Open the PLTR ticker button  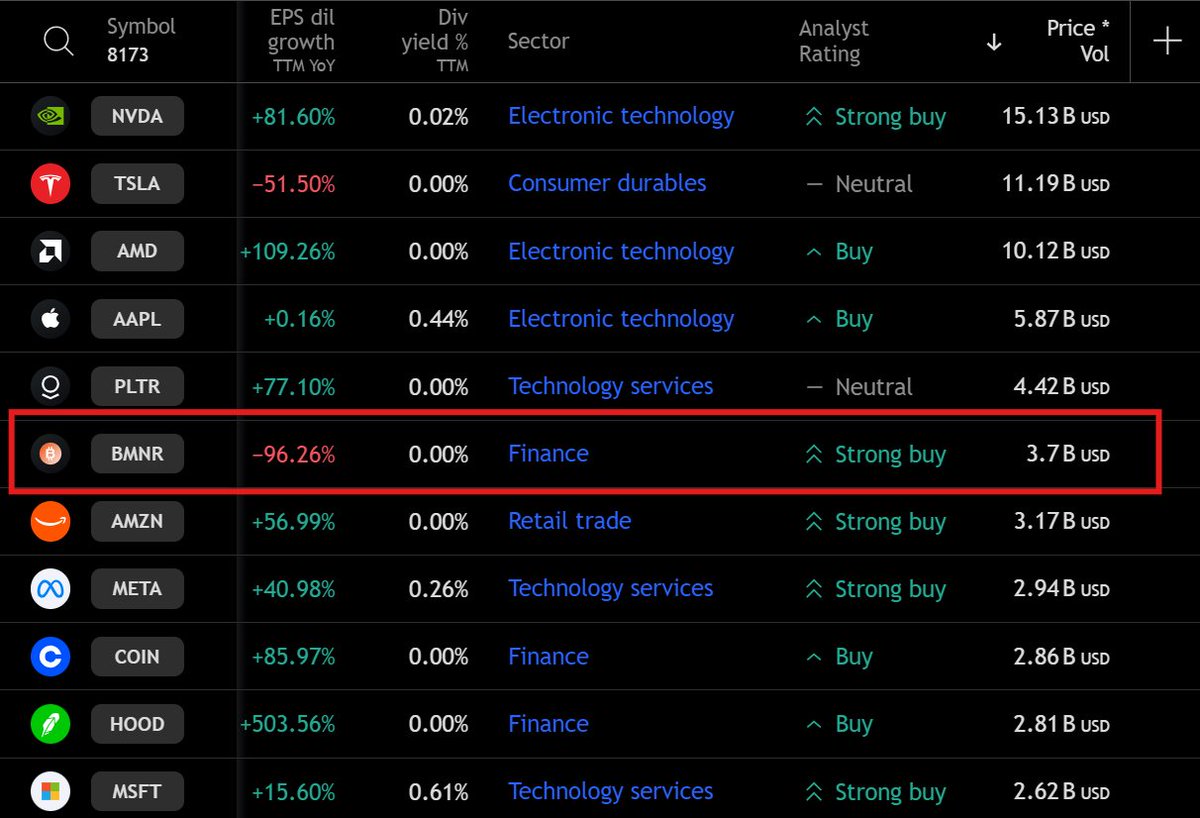(137, 386)
